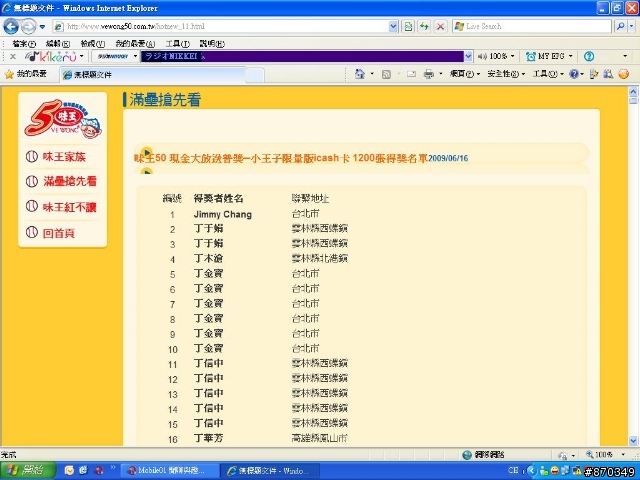Expand the ラジオNIKKEI channel dropdown
This screenshot has width=640, height=480.
(468, 56)
